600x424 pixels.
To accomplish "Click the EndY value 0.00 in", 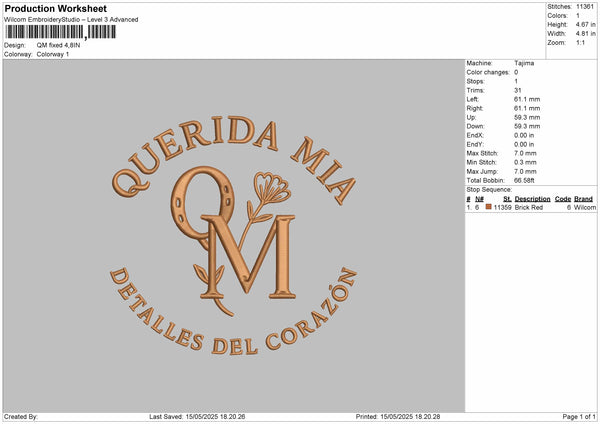I will [524, 144].
